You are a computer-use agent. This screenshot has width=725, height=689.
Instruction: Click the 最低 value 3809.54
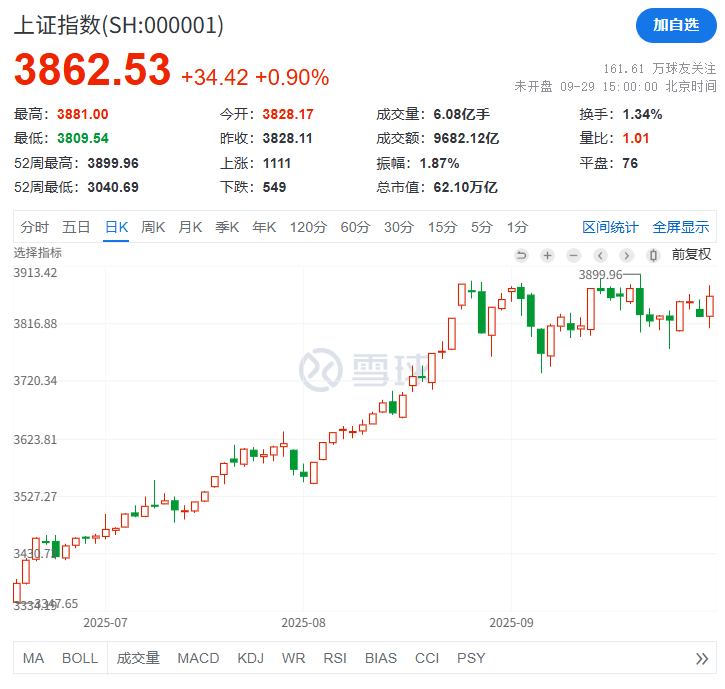[83, 138]
